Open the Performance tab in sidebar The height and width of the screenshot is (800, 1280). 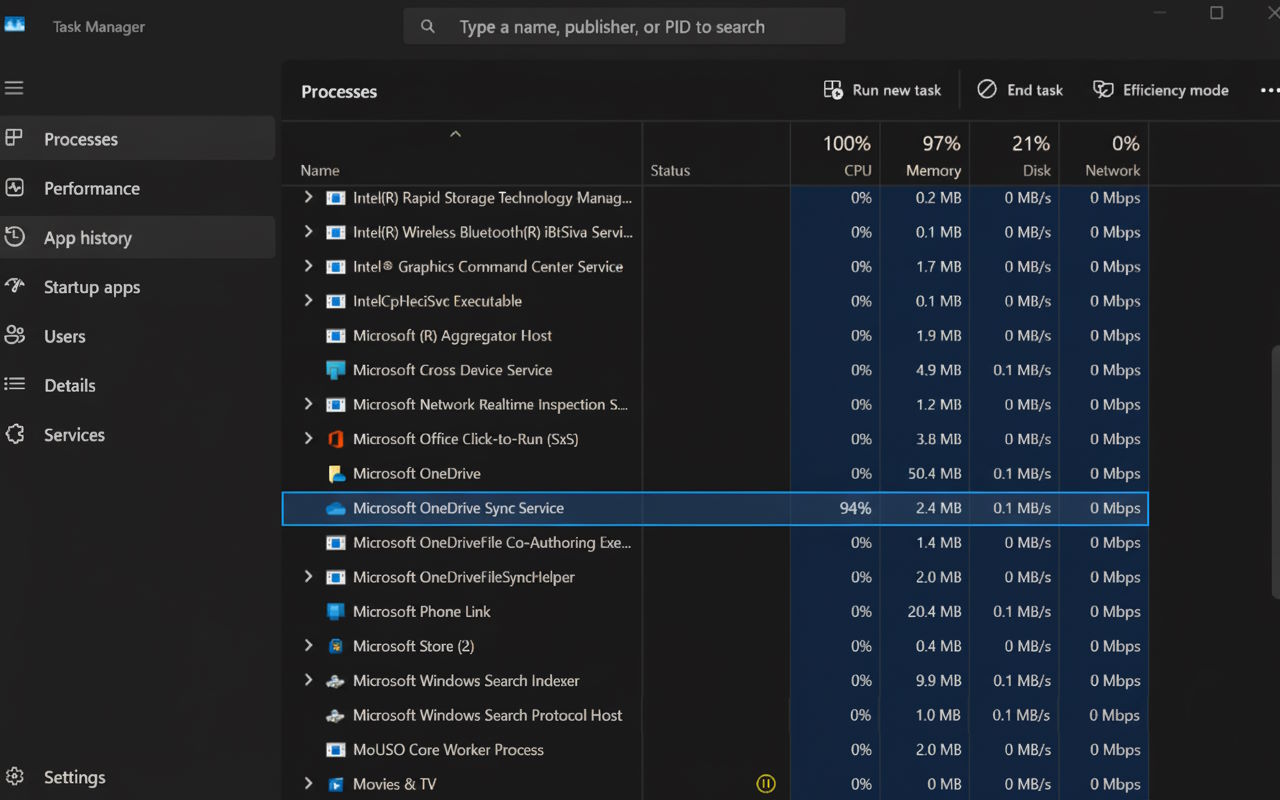91,189
